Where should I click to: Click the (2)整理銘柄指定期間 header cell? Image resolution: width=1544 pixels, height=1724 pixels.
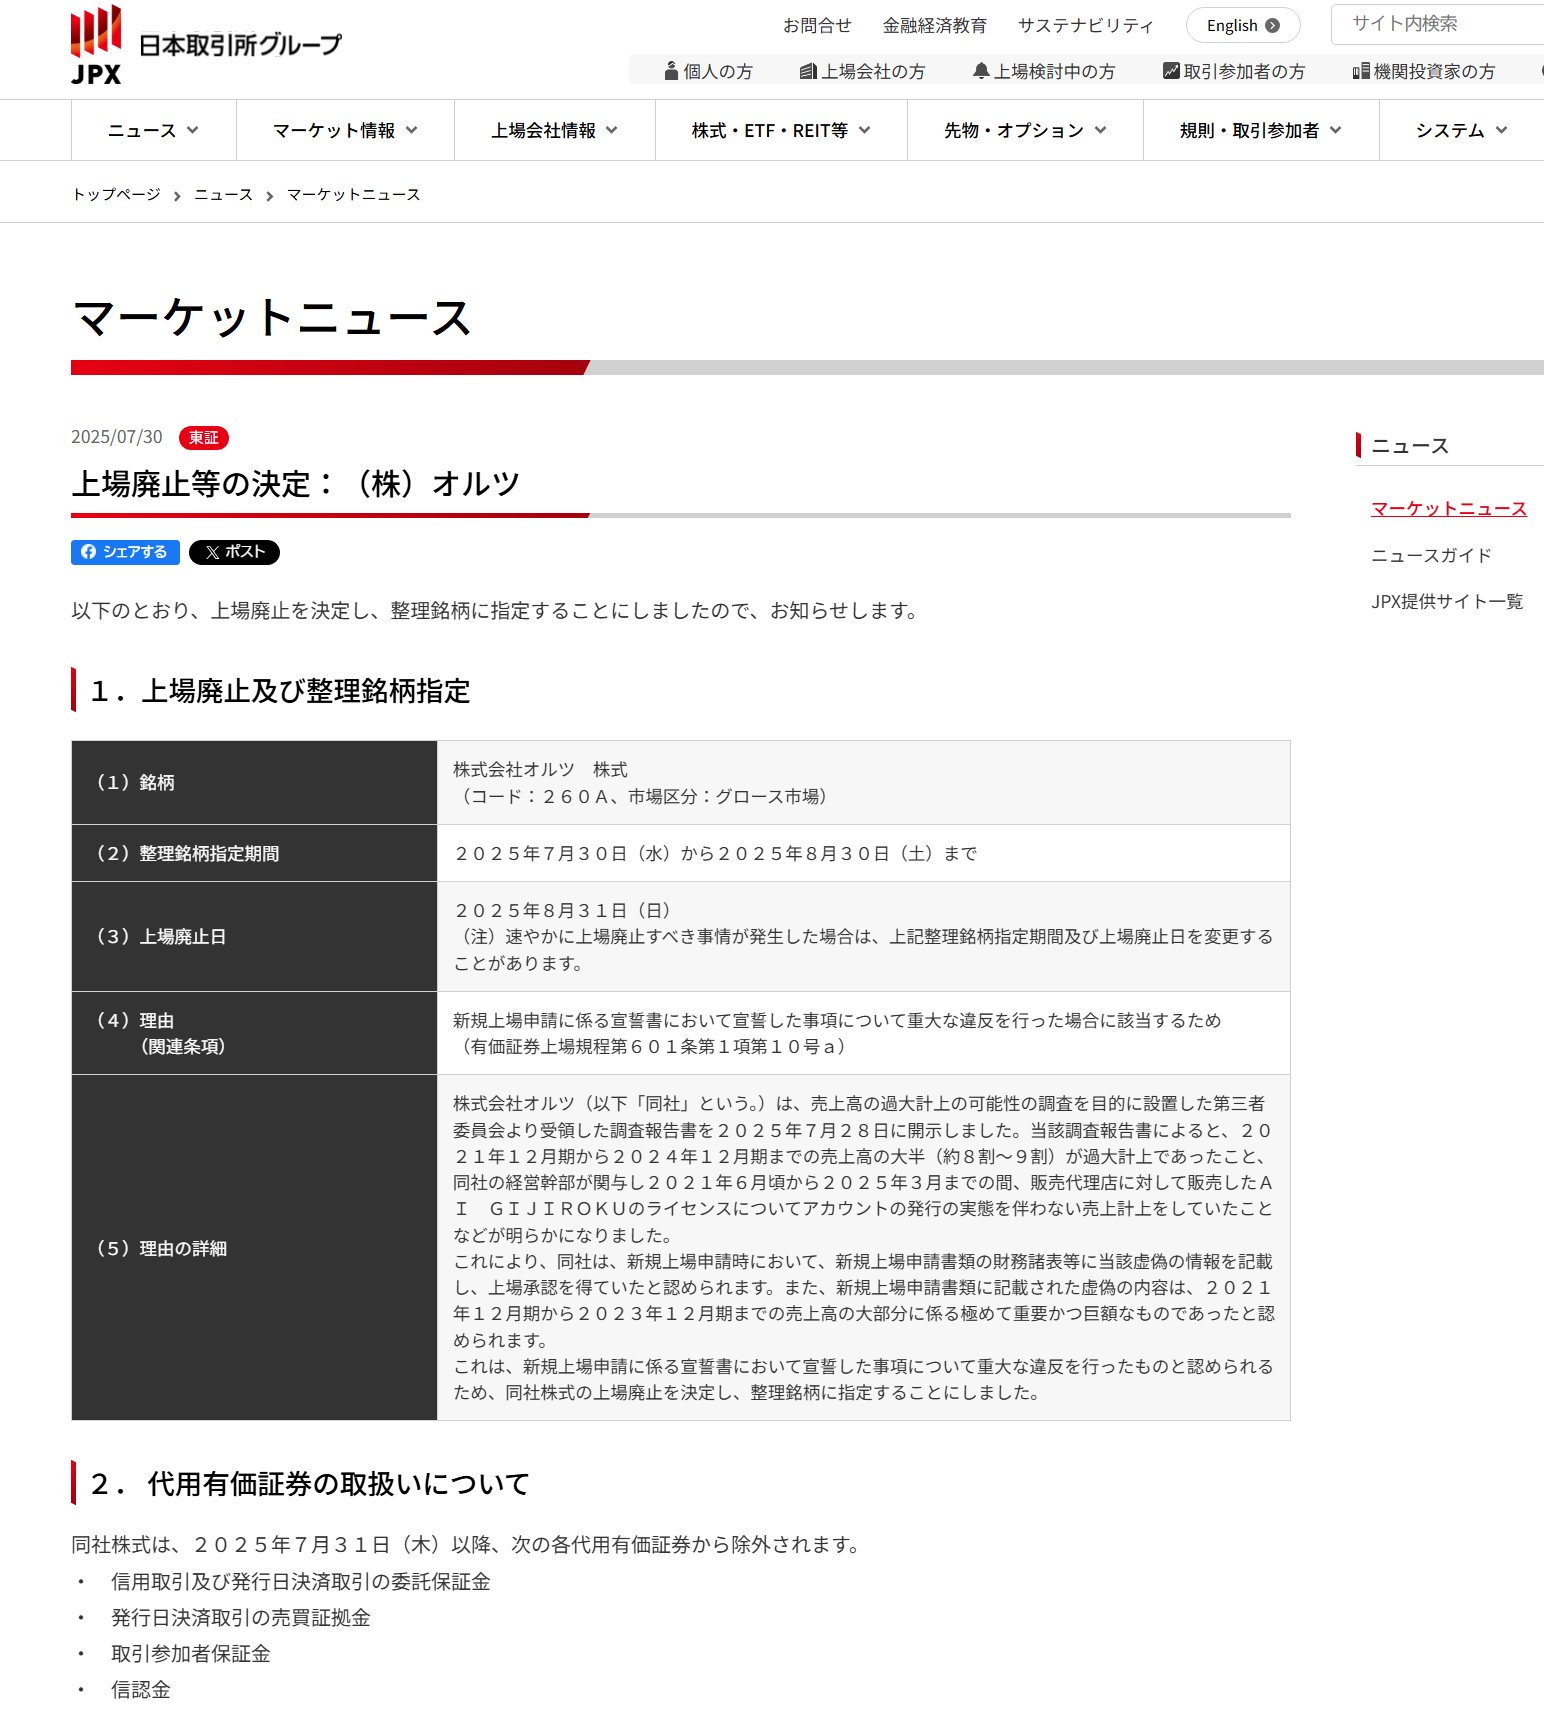click(x=254, y=853)
